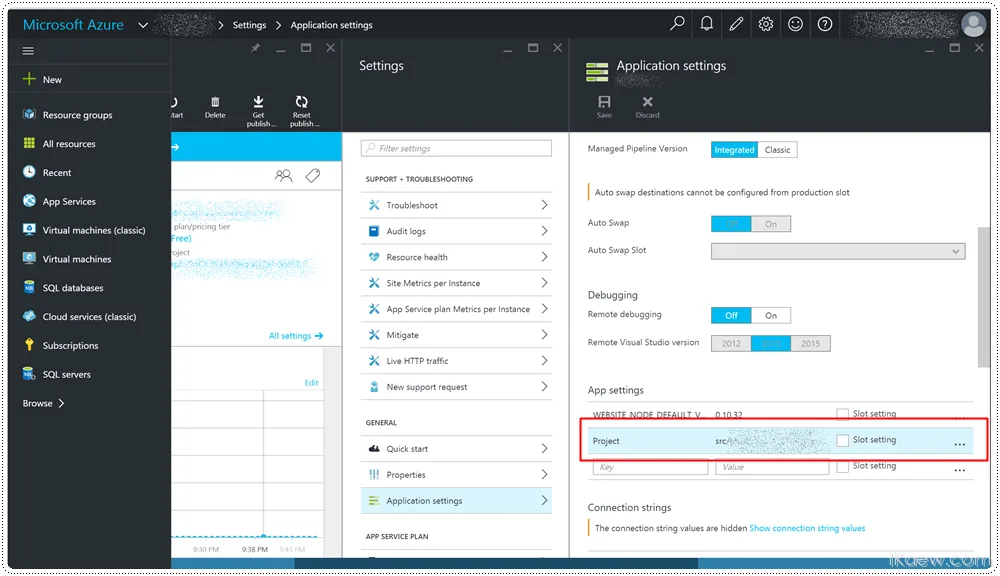Screen dimensions: 1000x576
Task: Turn Auto Swap On
Action: (770, 224)
